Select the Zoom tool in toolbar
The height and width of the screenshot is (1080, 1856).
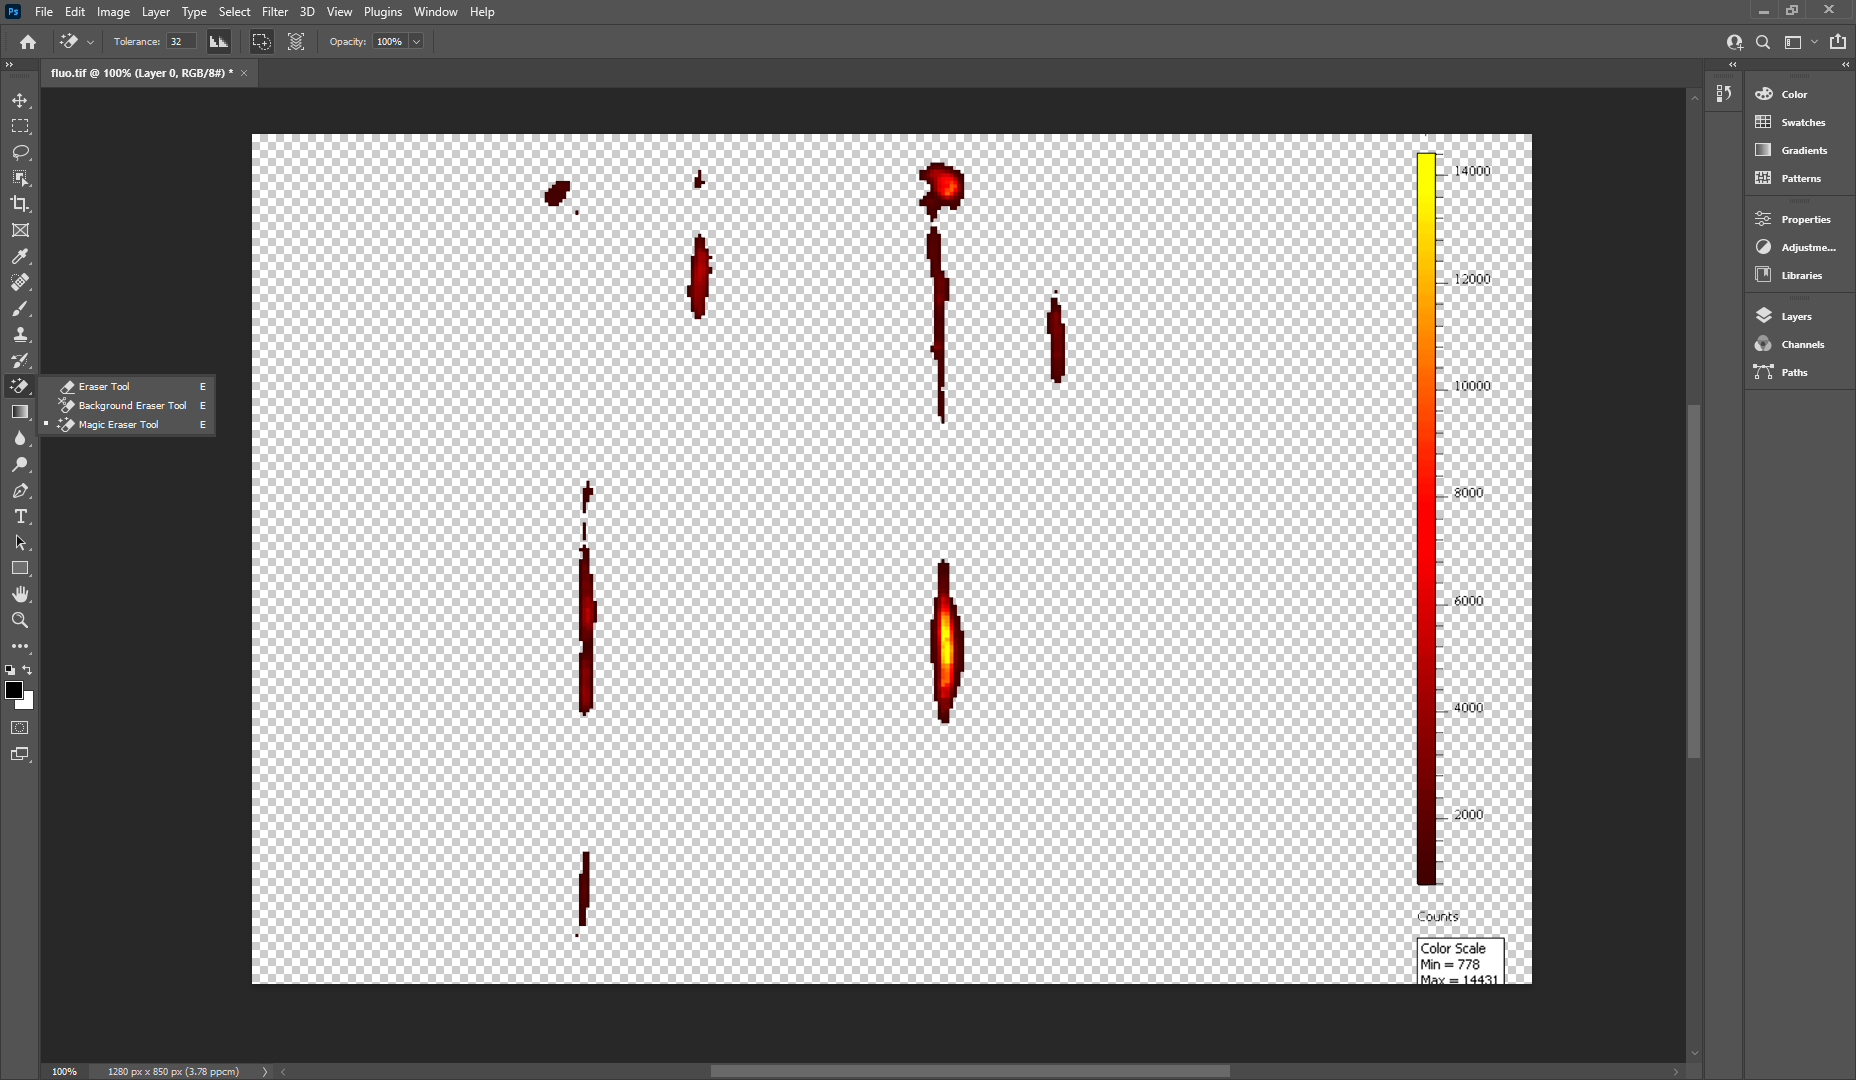(x=20, y=620)
